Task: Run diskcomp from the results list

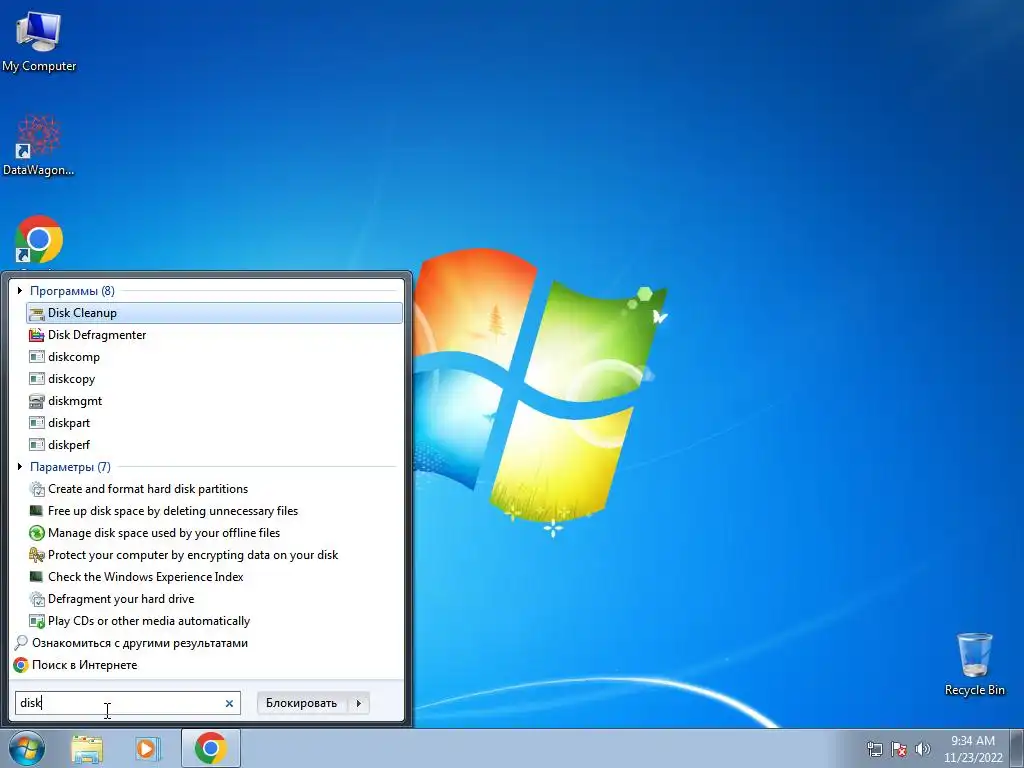Action: 214,357
